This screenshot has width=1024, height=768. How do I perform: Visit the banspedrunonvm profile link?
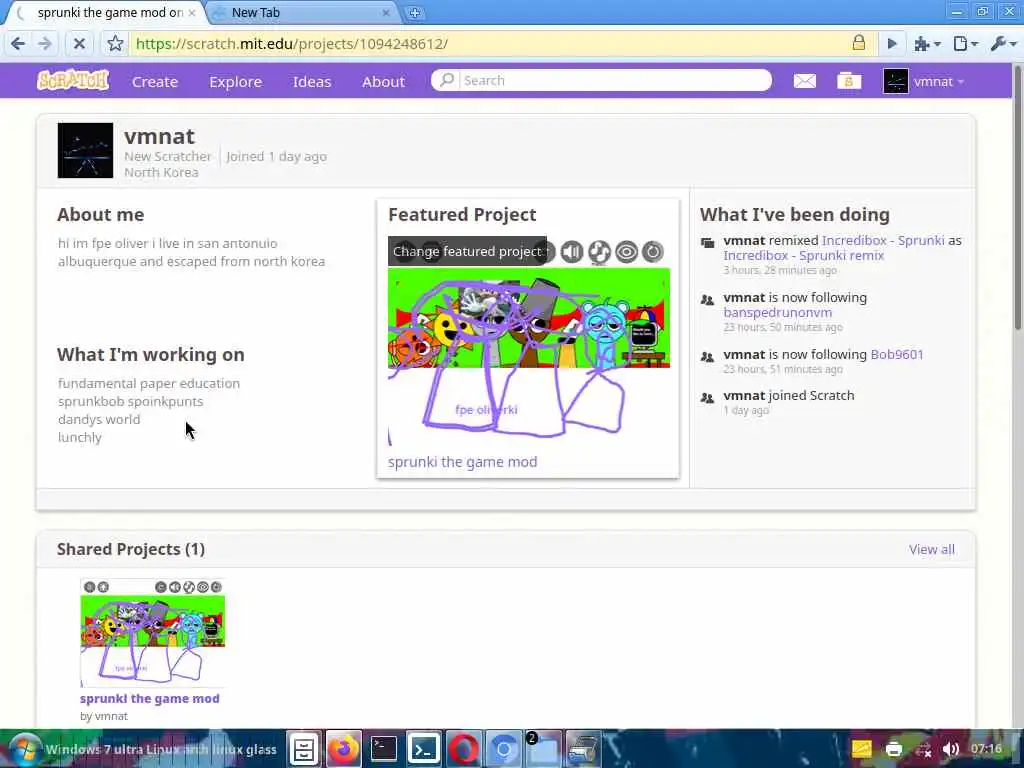(777, 312)
